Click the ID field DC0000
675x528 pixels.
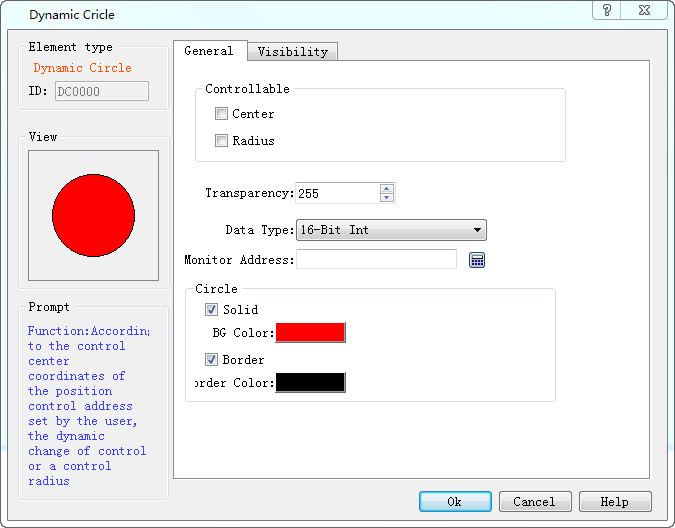[x=102, y=91]
